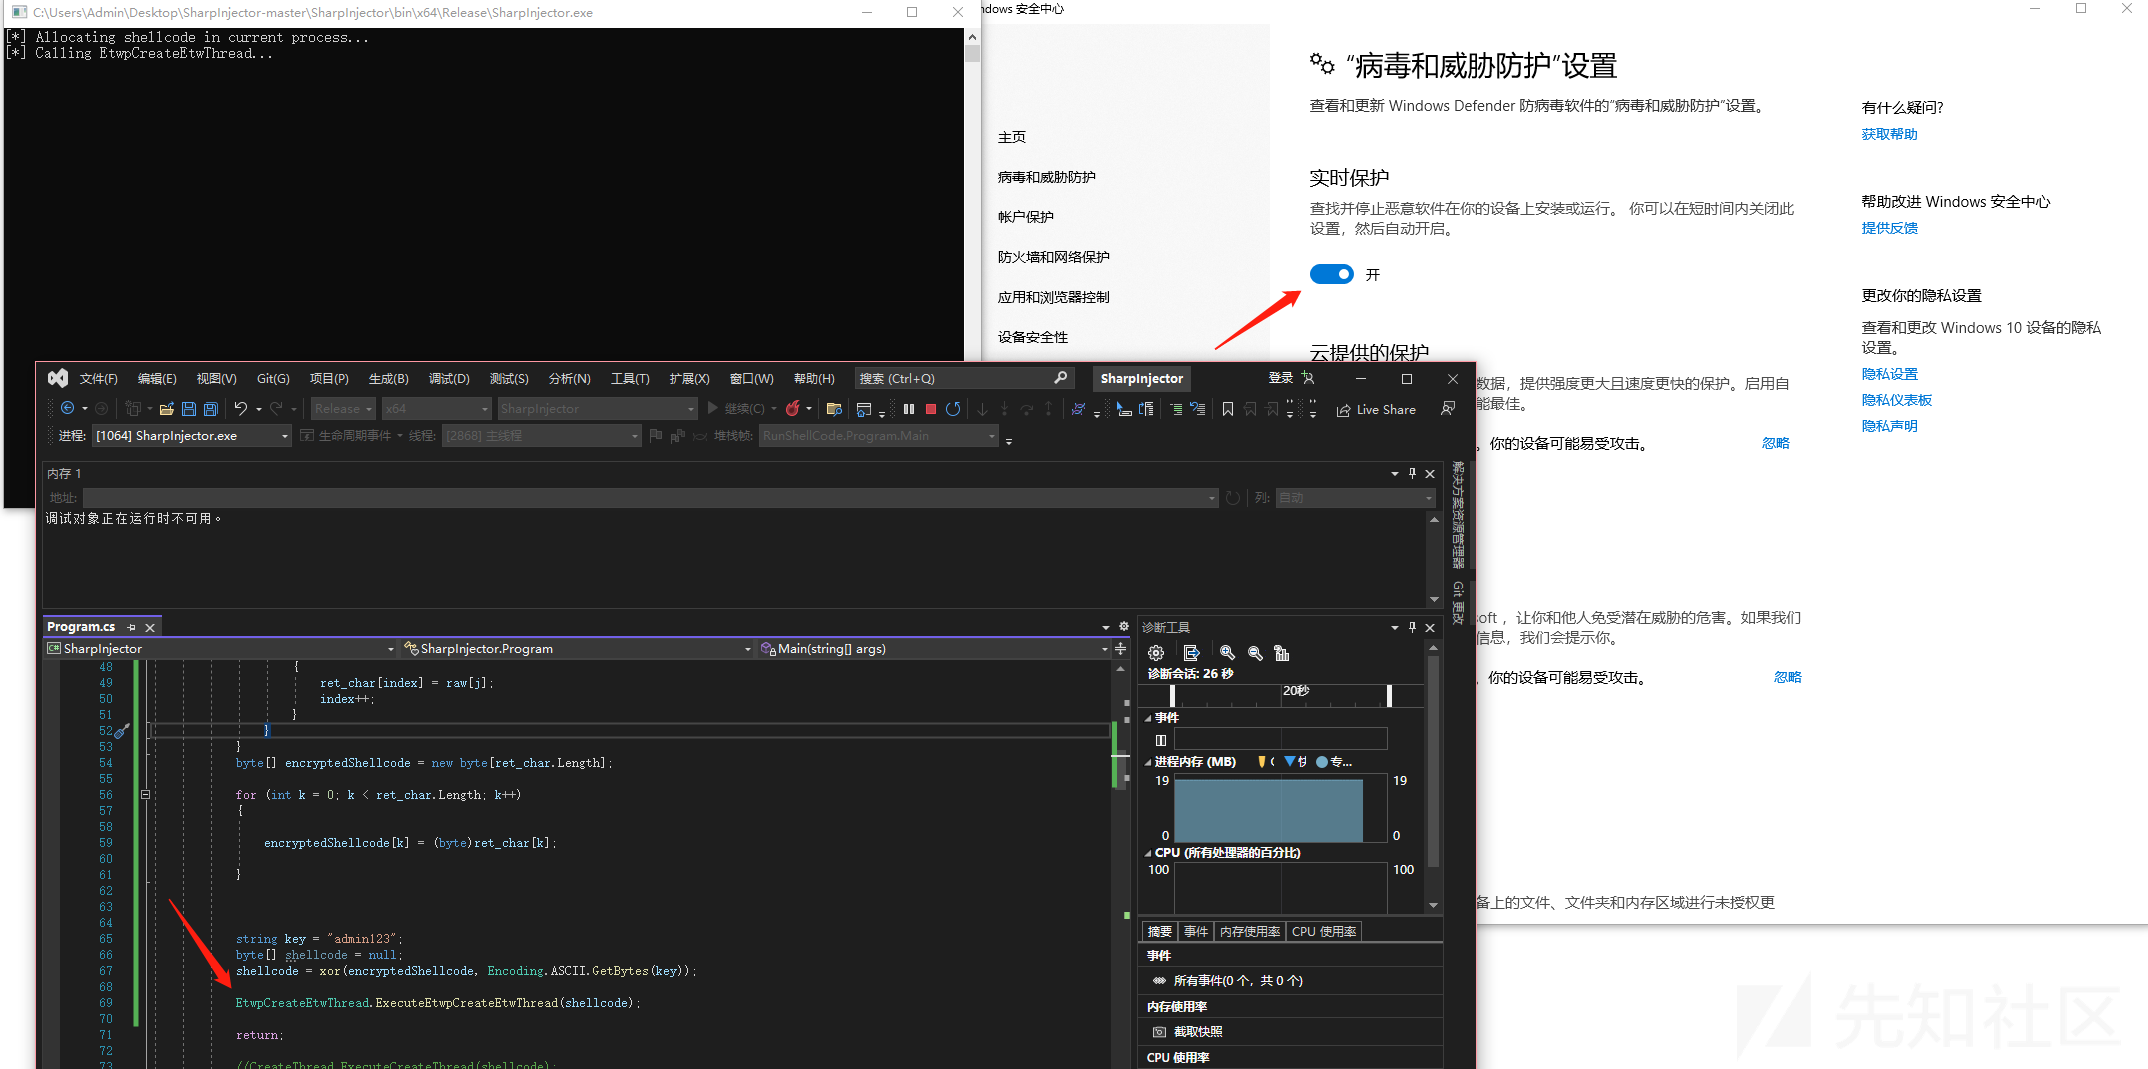Click 登录 sign-in in Visual Studio title bar
Image resolution: width=2148 pixels, height=1069 pixels.
[x=1281, y=378]
